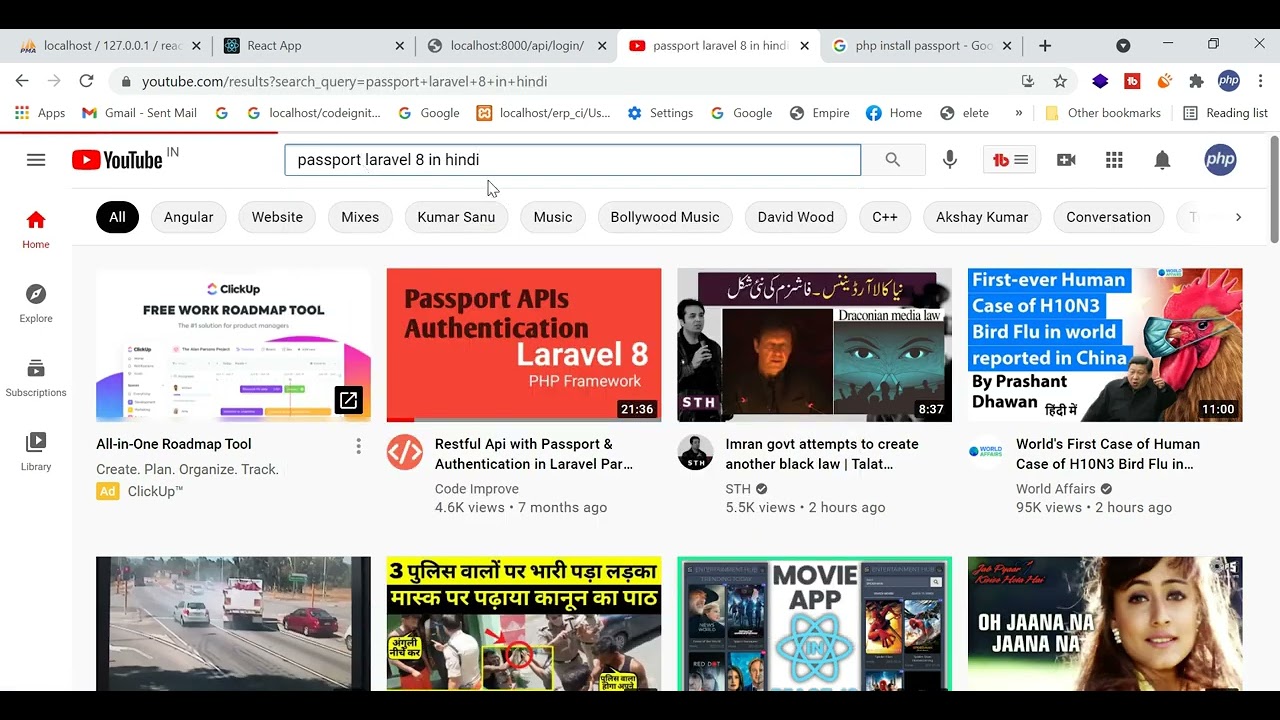Open the YouTube apps grid

click(1114, 160)
